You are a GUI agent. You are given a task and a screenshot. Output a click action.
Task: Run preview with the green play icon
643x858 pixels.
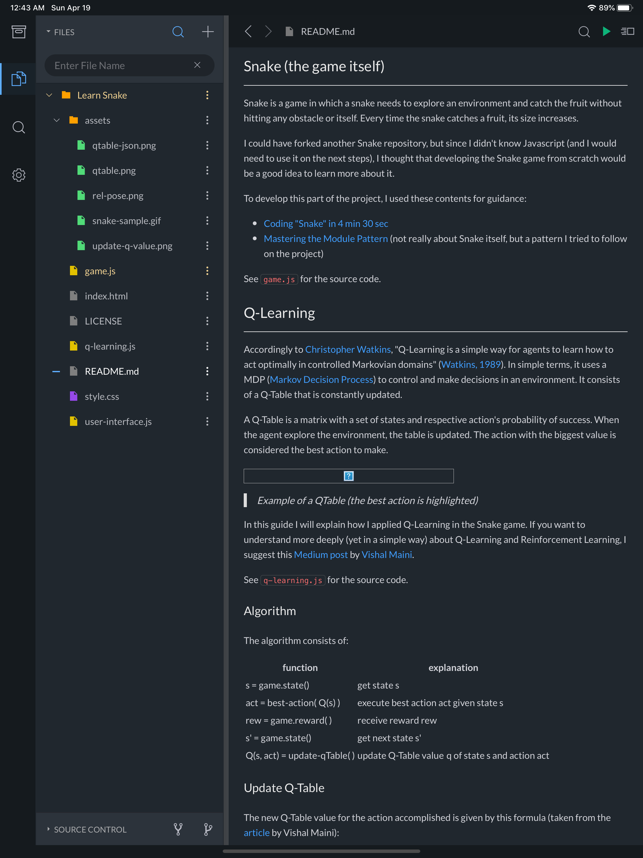pos(606,32)
